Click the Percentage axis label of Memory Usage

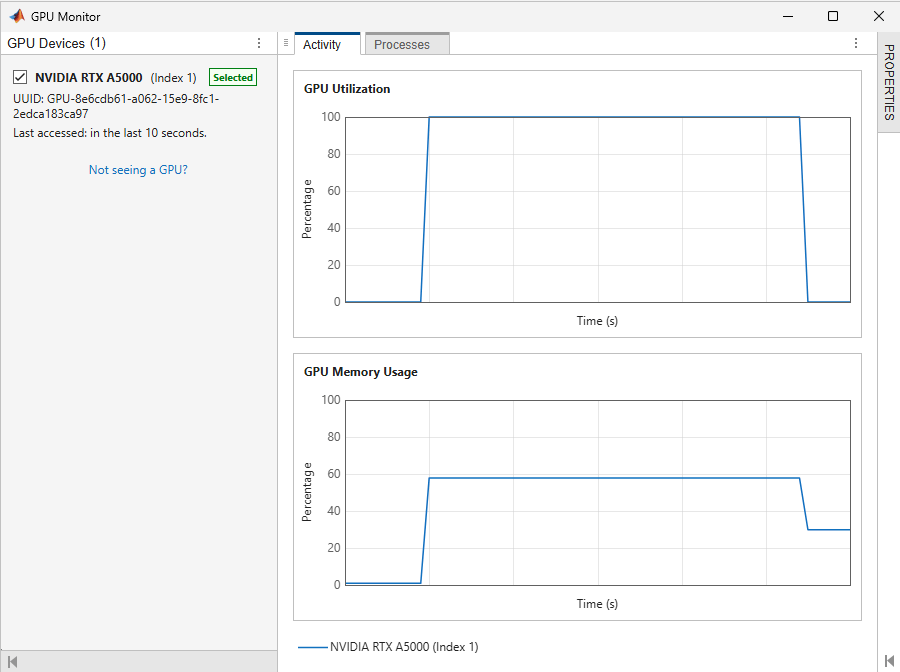coord(307,492)
